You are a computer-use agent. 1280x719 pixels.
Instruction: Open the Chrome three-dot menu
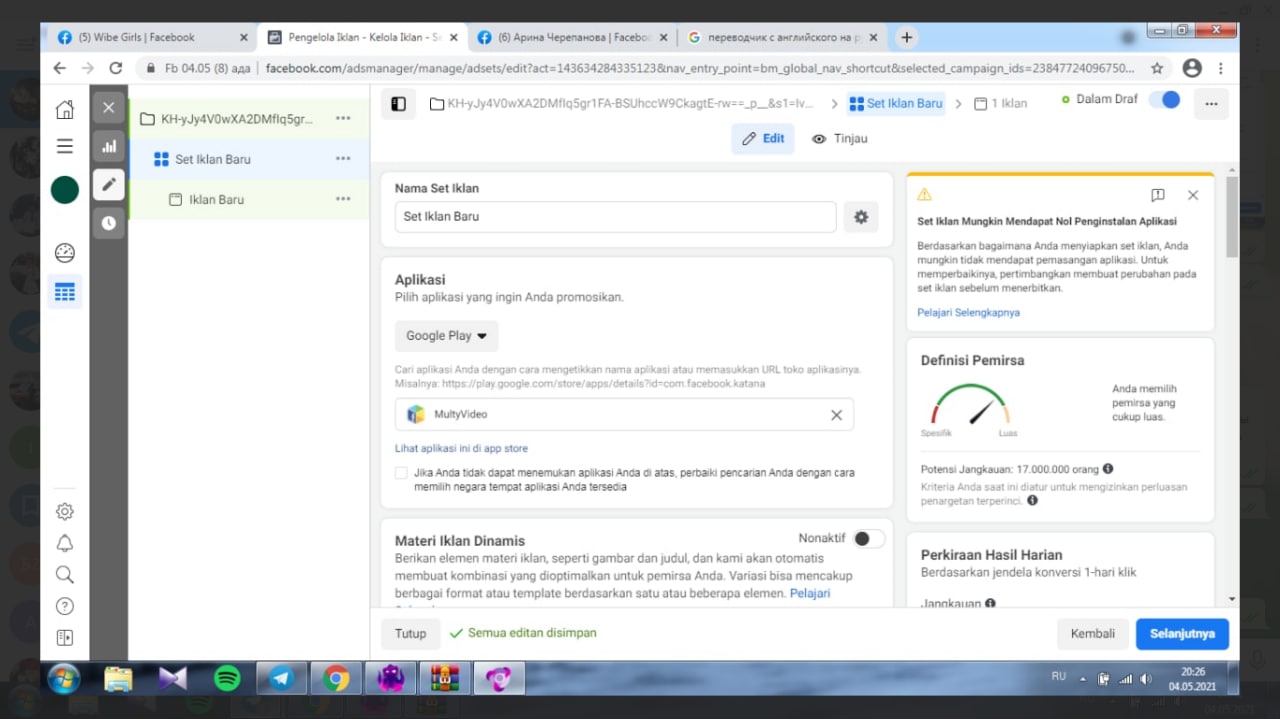click(1220, 68)
